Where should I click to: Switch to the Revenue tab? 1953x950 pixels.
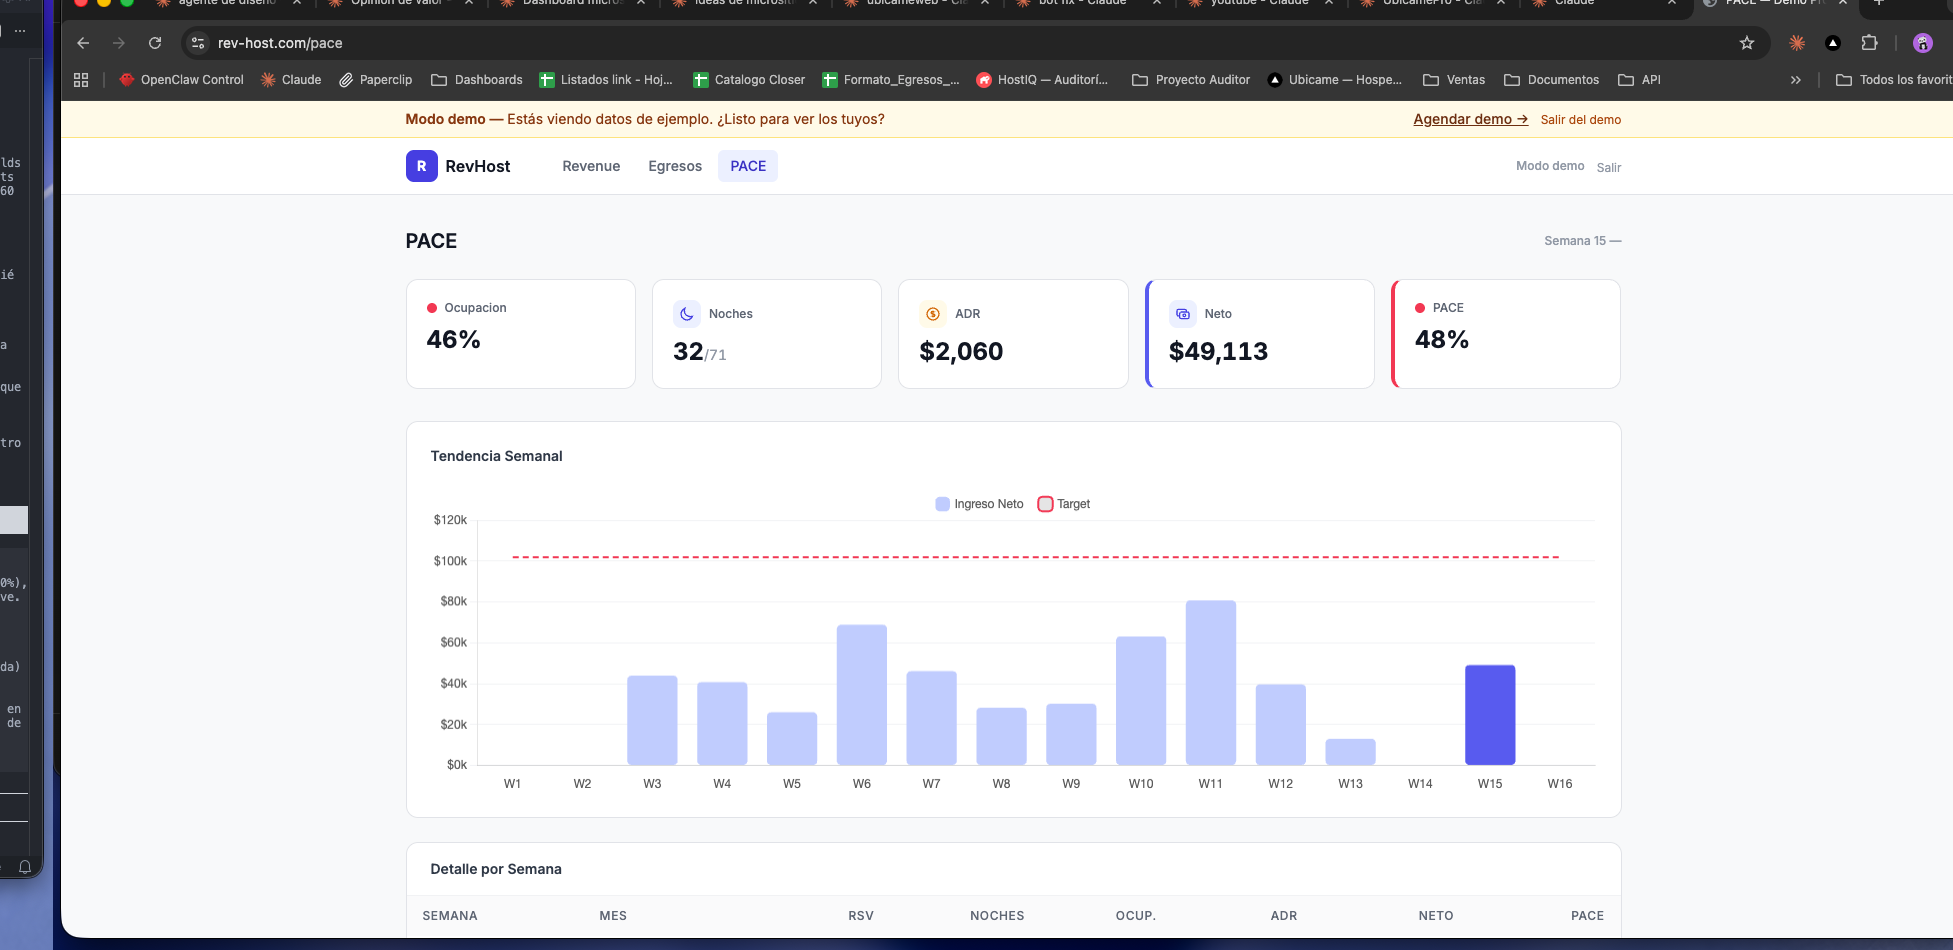click(x=591, y=166)
